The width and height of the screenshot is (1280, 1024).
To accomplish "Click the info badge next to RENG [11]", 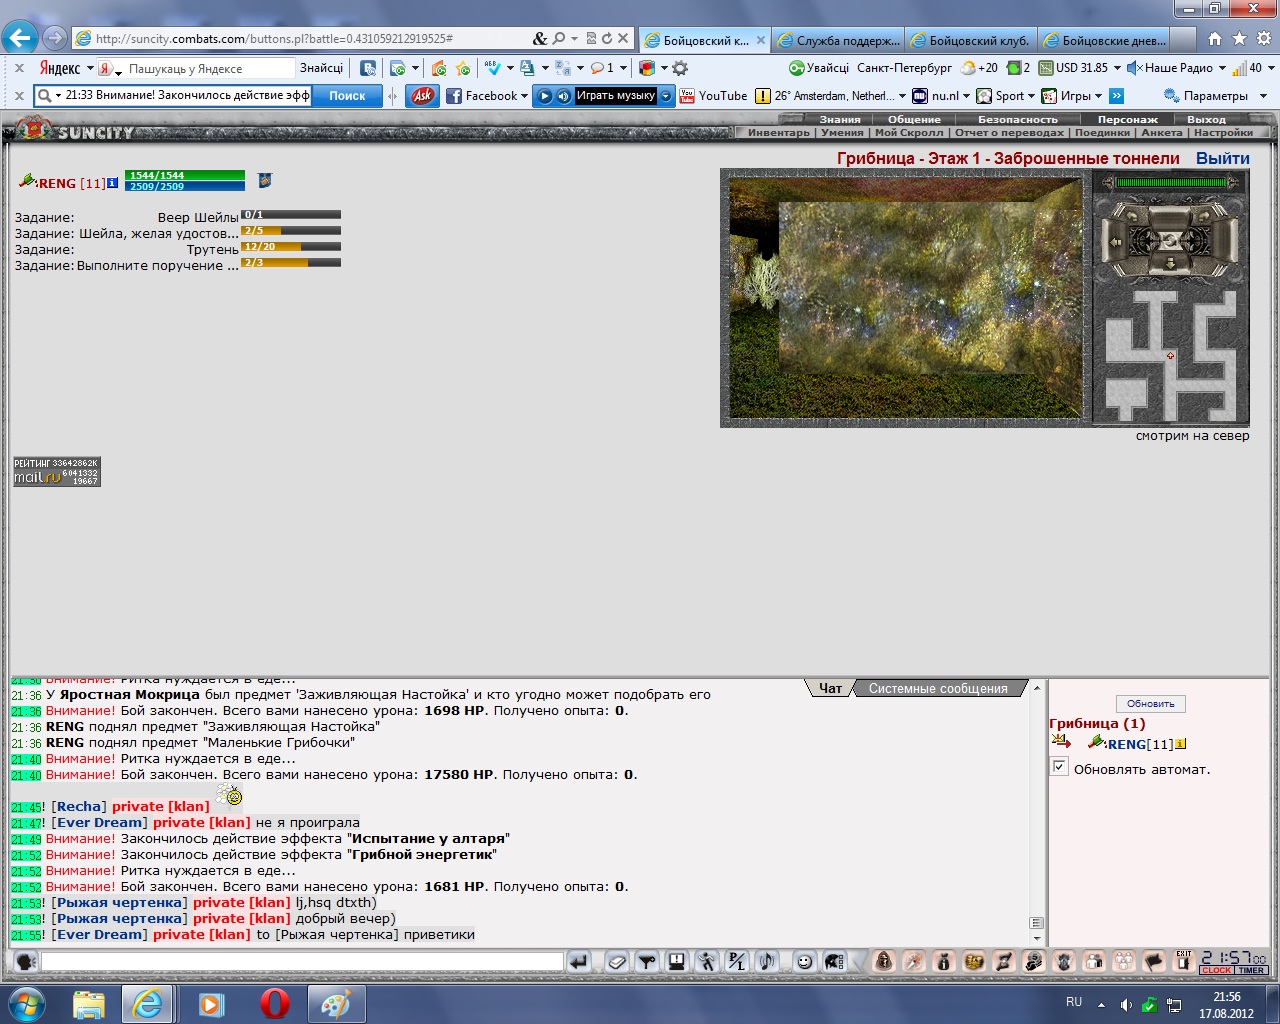I will pos(112,183).
